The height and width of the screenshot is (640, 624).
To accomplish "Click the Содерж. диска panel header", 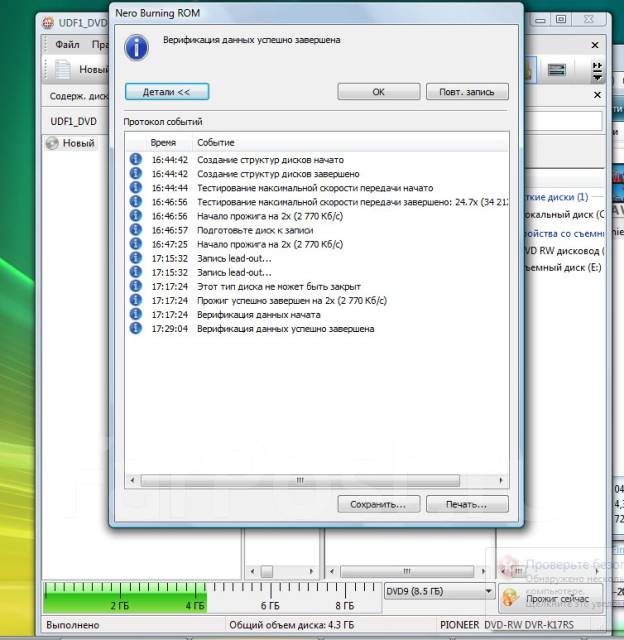I will 78,96.
